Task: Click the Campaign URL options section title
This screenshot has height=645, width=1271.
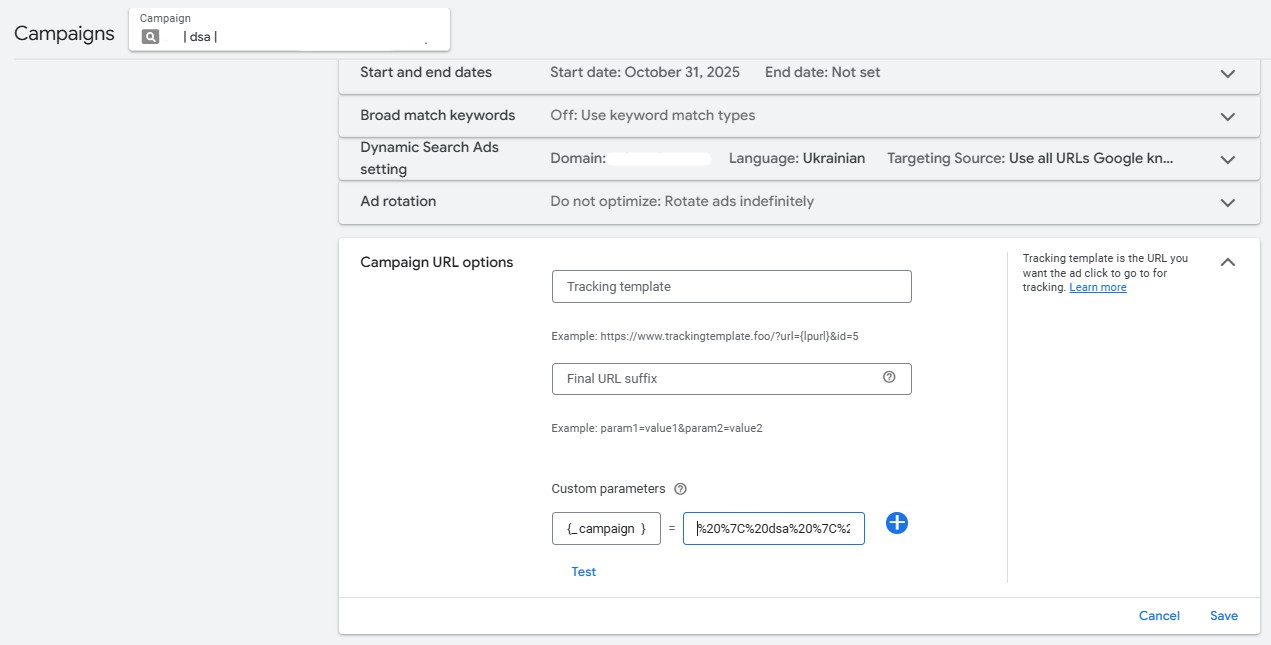Action: coord(436,263)
